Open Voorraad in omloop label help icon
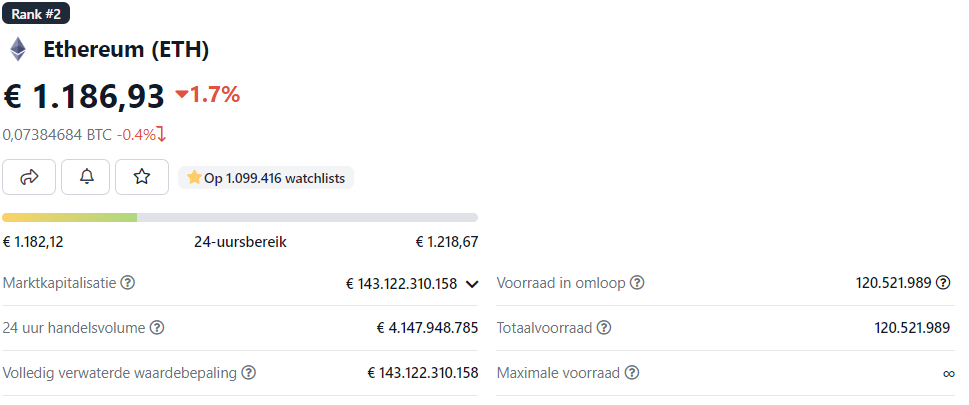The height and width of the screenshot is (405, 969). point(637,283)
